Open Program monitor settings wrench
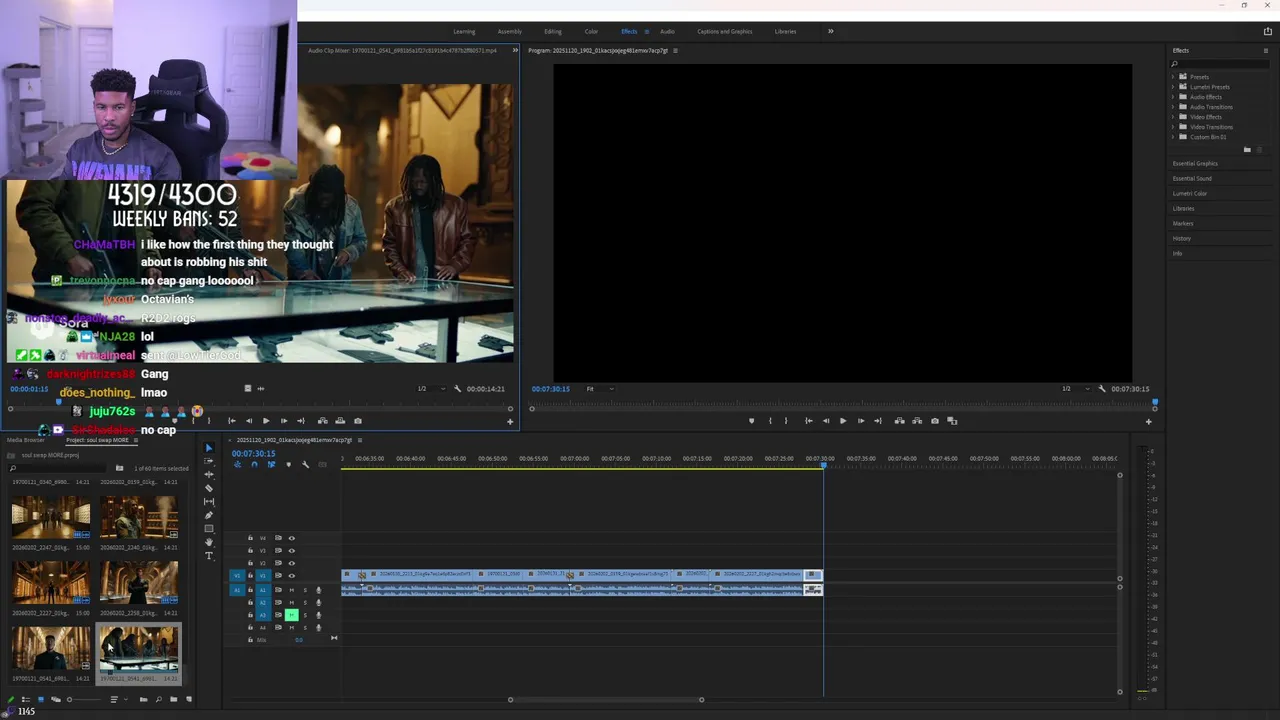 [1102, 389]
